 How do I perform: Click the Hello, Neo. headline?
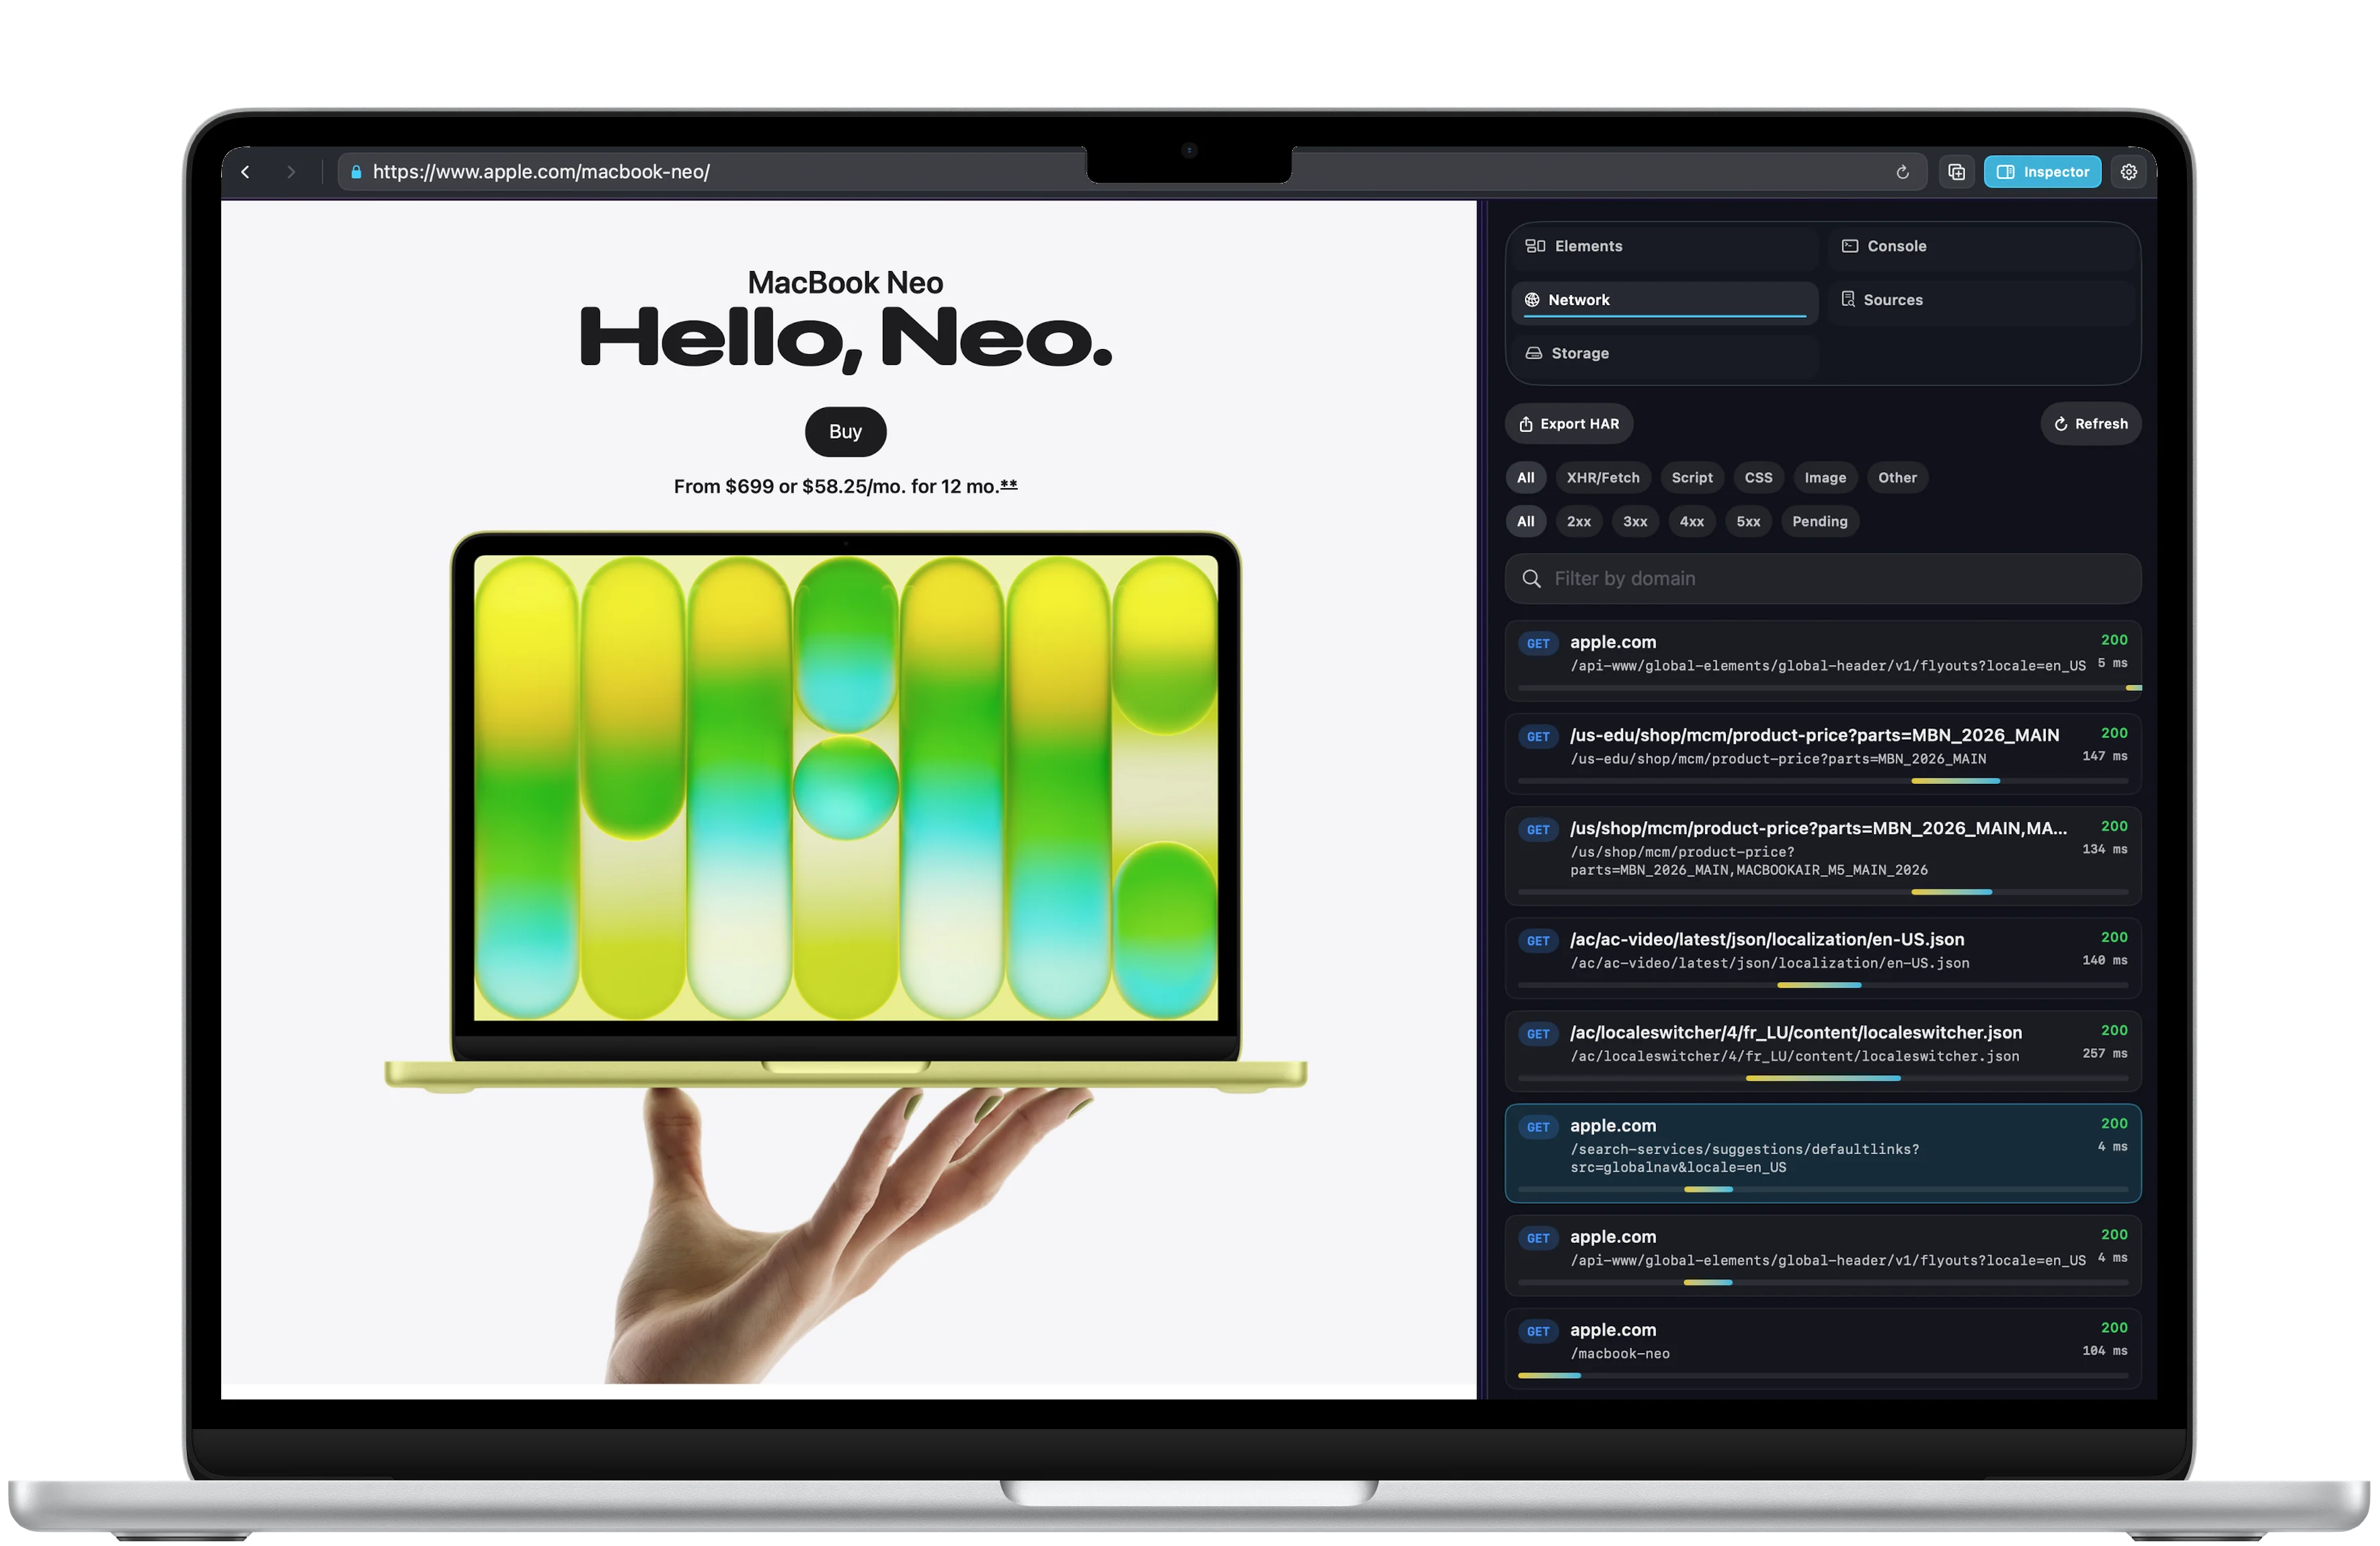[845, 339]
